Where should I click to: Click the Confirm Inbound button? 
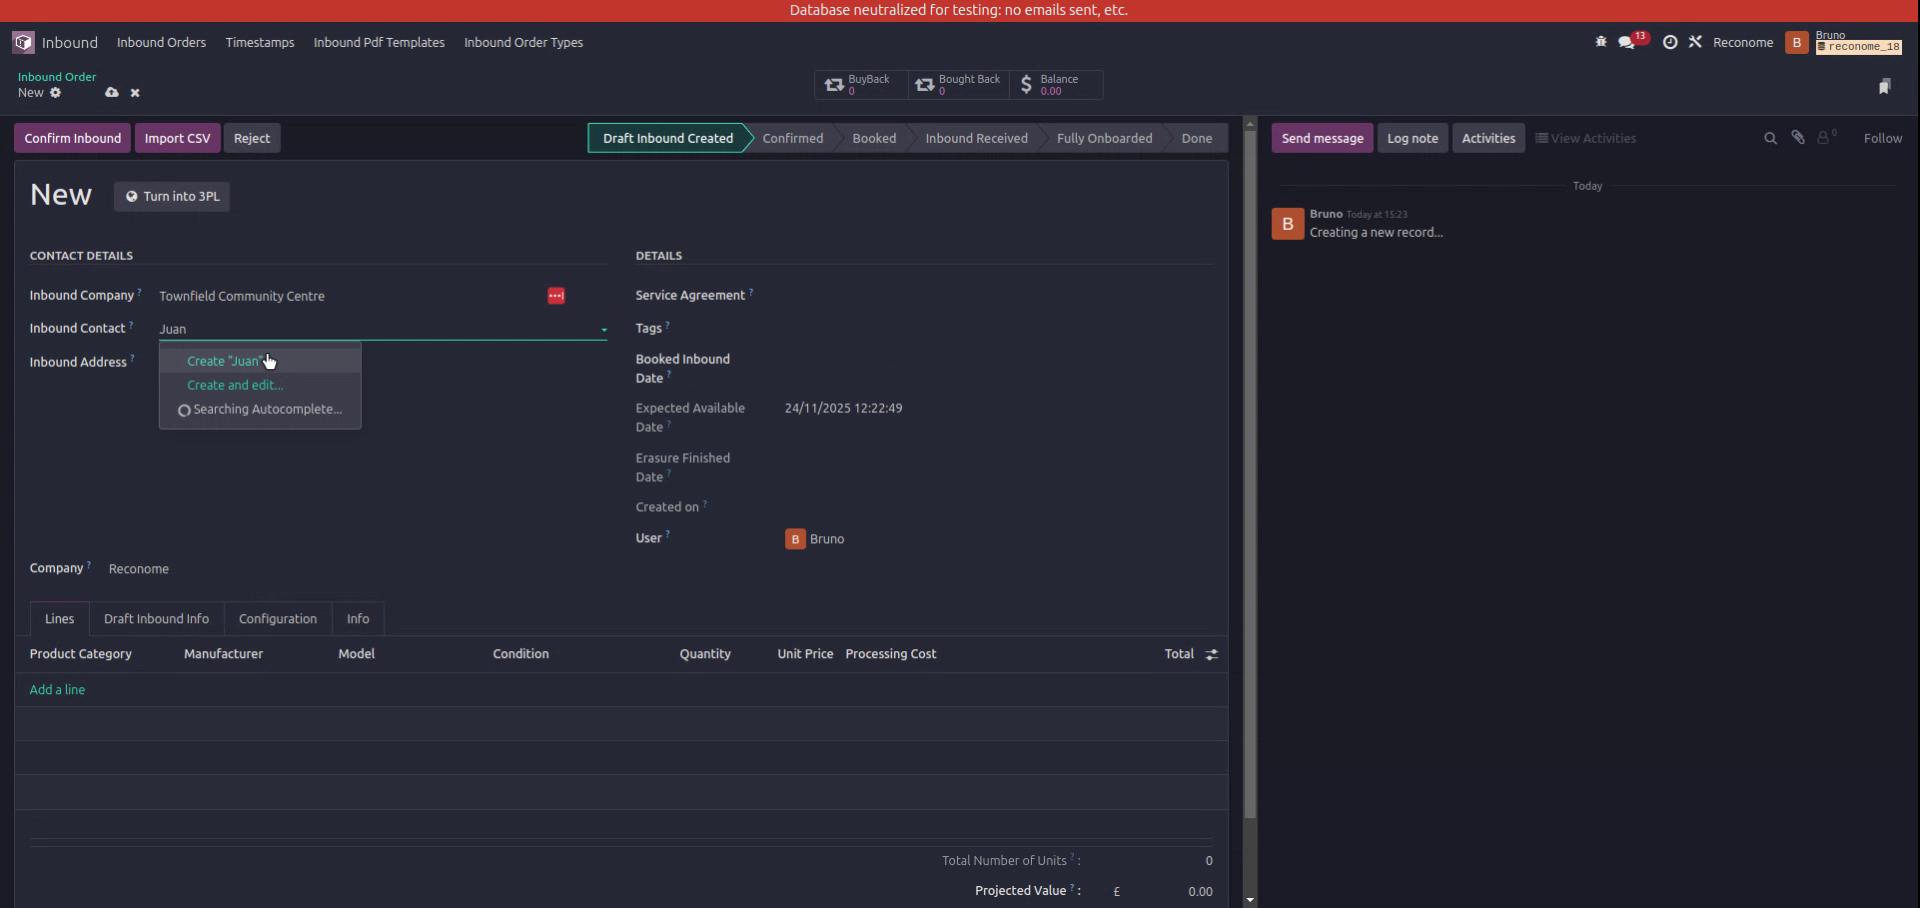coord(72,137)
